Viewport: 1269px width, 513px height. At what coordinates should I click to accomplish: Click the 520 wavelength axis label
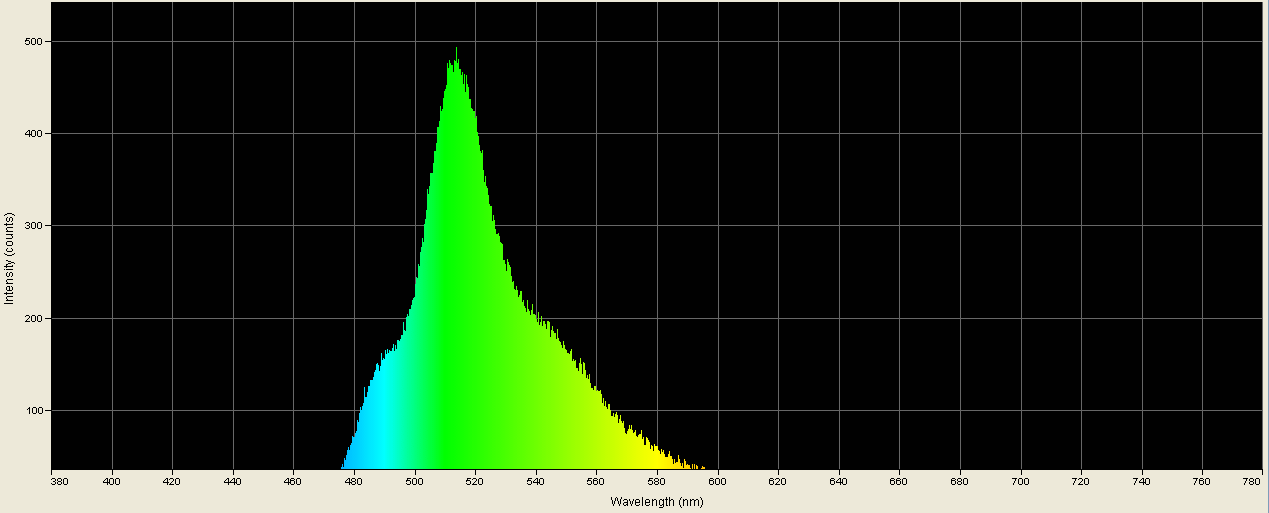tap(476, 481)
